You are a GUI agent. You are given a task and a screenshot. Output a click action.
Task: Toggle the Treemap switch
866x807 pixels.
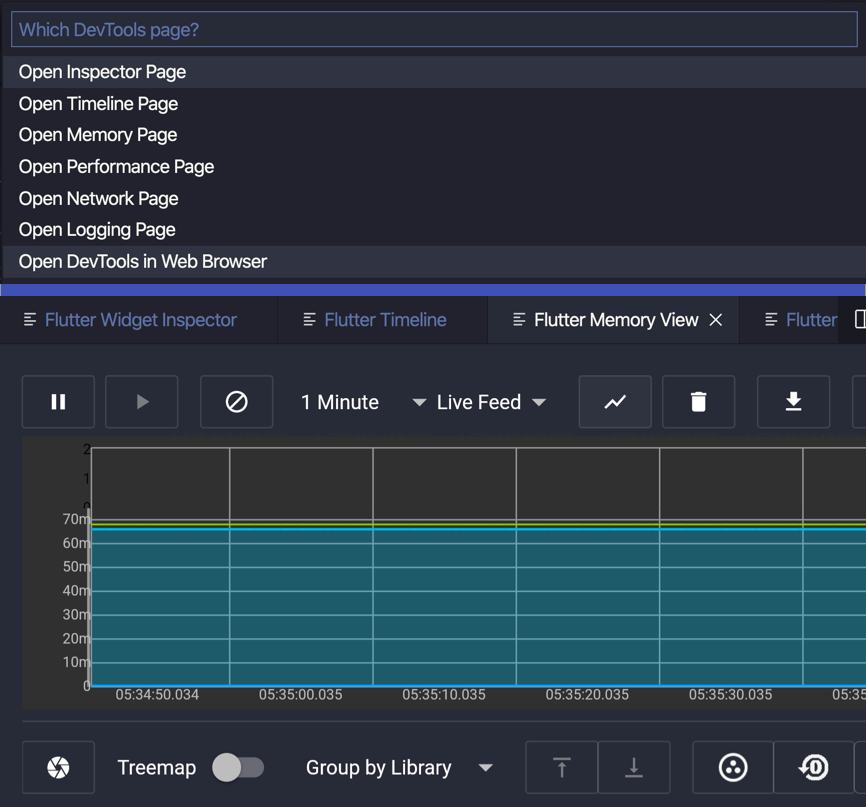(x=238, y=767)
